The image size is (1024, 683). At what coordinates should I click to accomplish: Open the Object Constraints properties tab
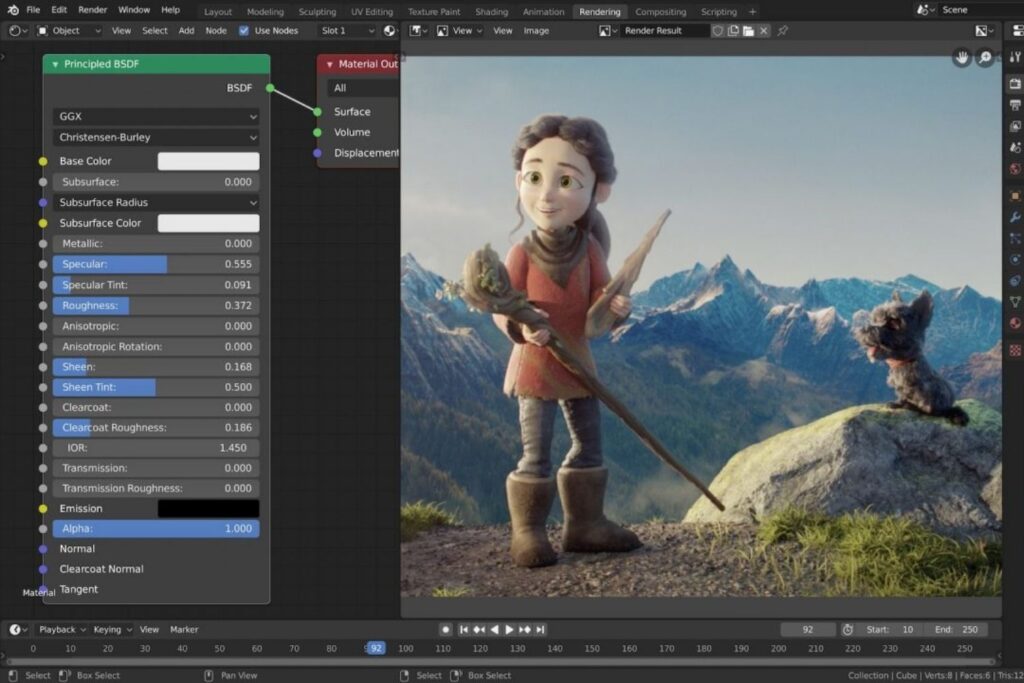[1015, 281]
